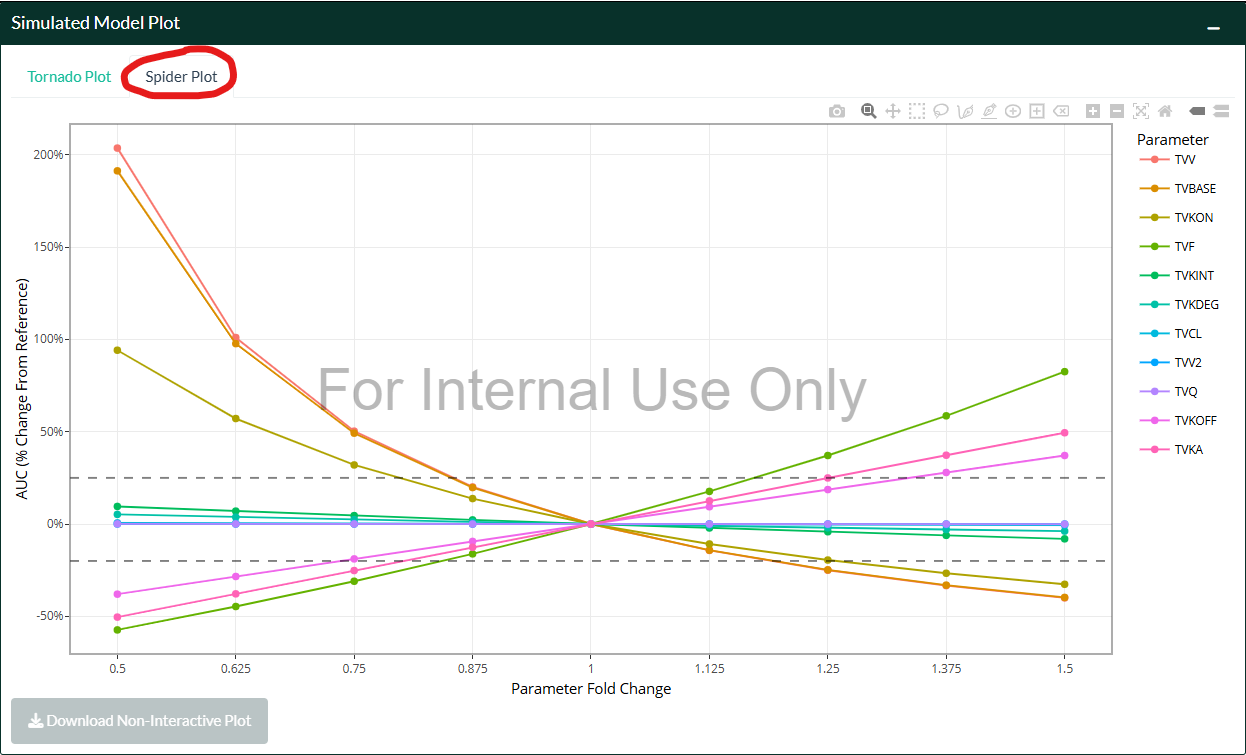The height and width of the screenshot is (755, 1246).
Task: Click the erase active shape icon
Action: 1061,111
